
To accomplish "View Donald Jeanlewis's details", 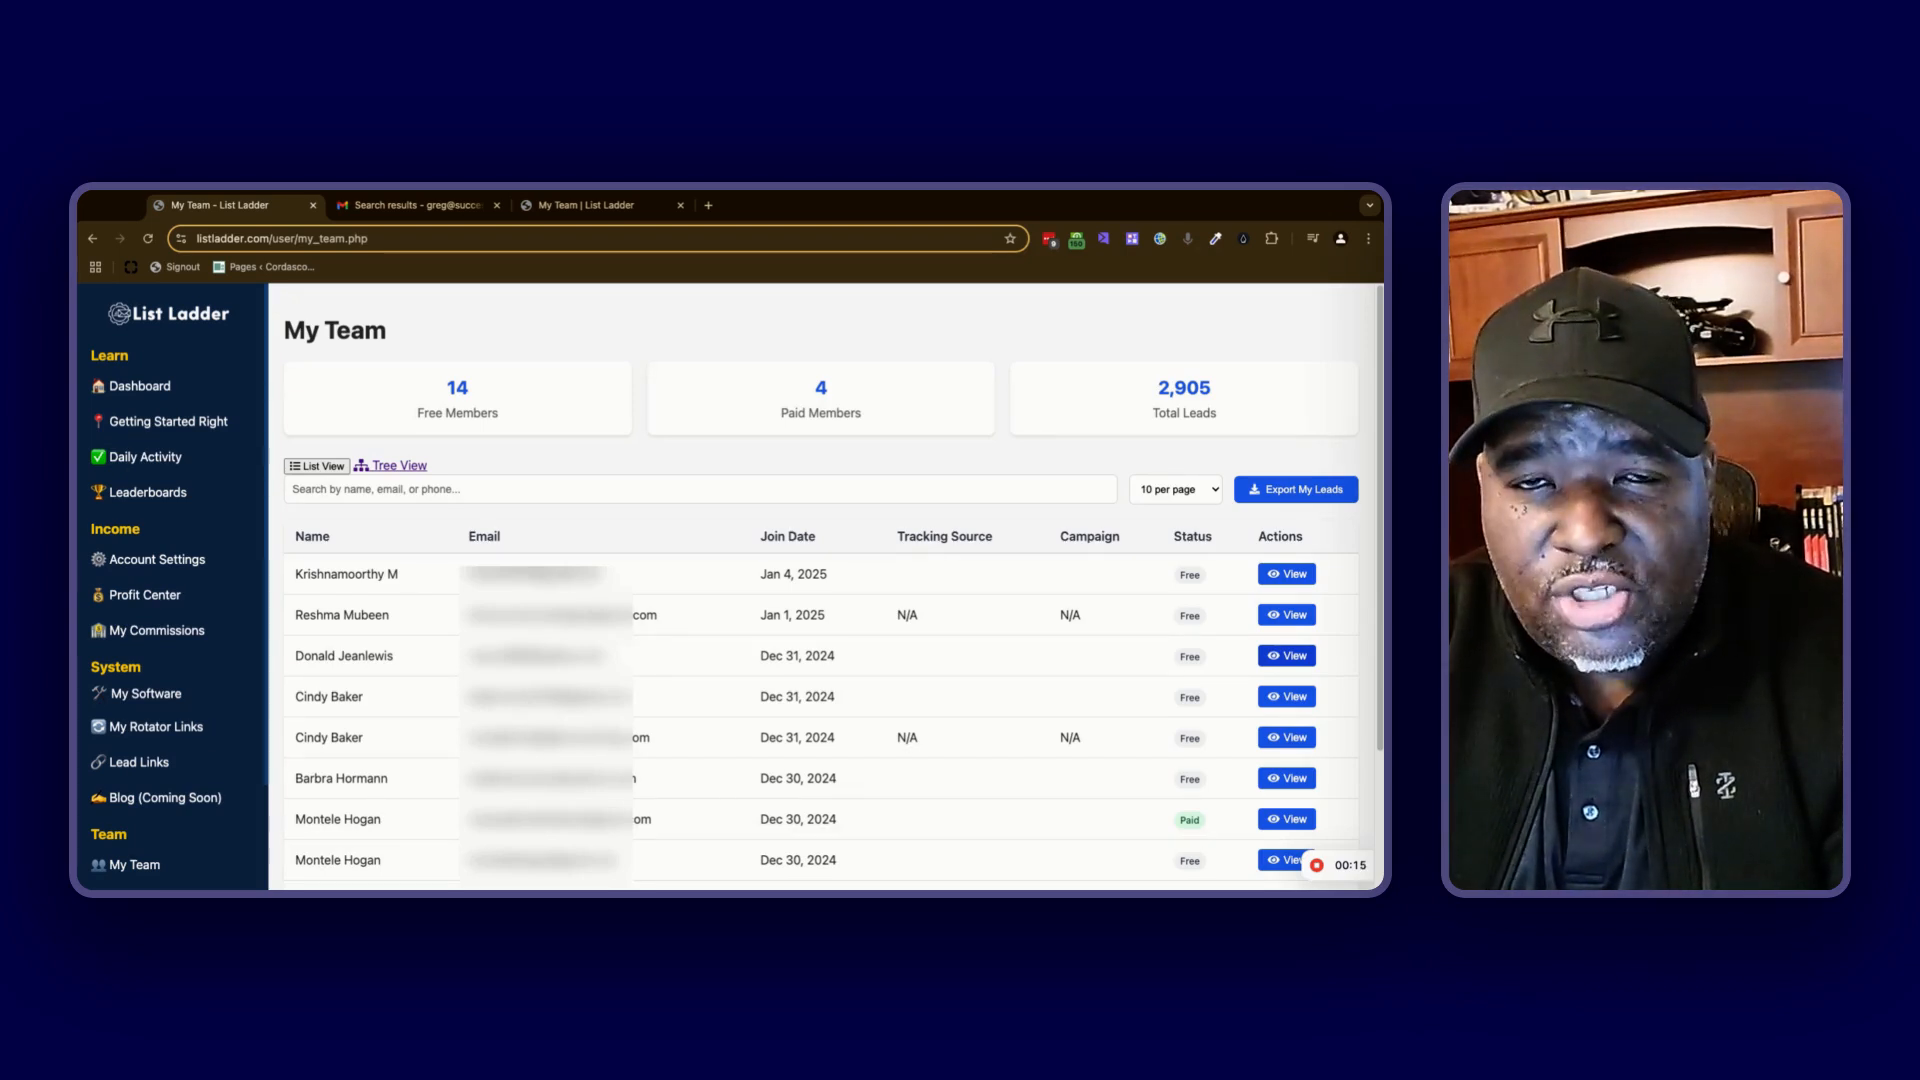I will coord(1287,656).
